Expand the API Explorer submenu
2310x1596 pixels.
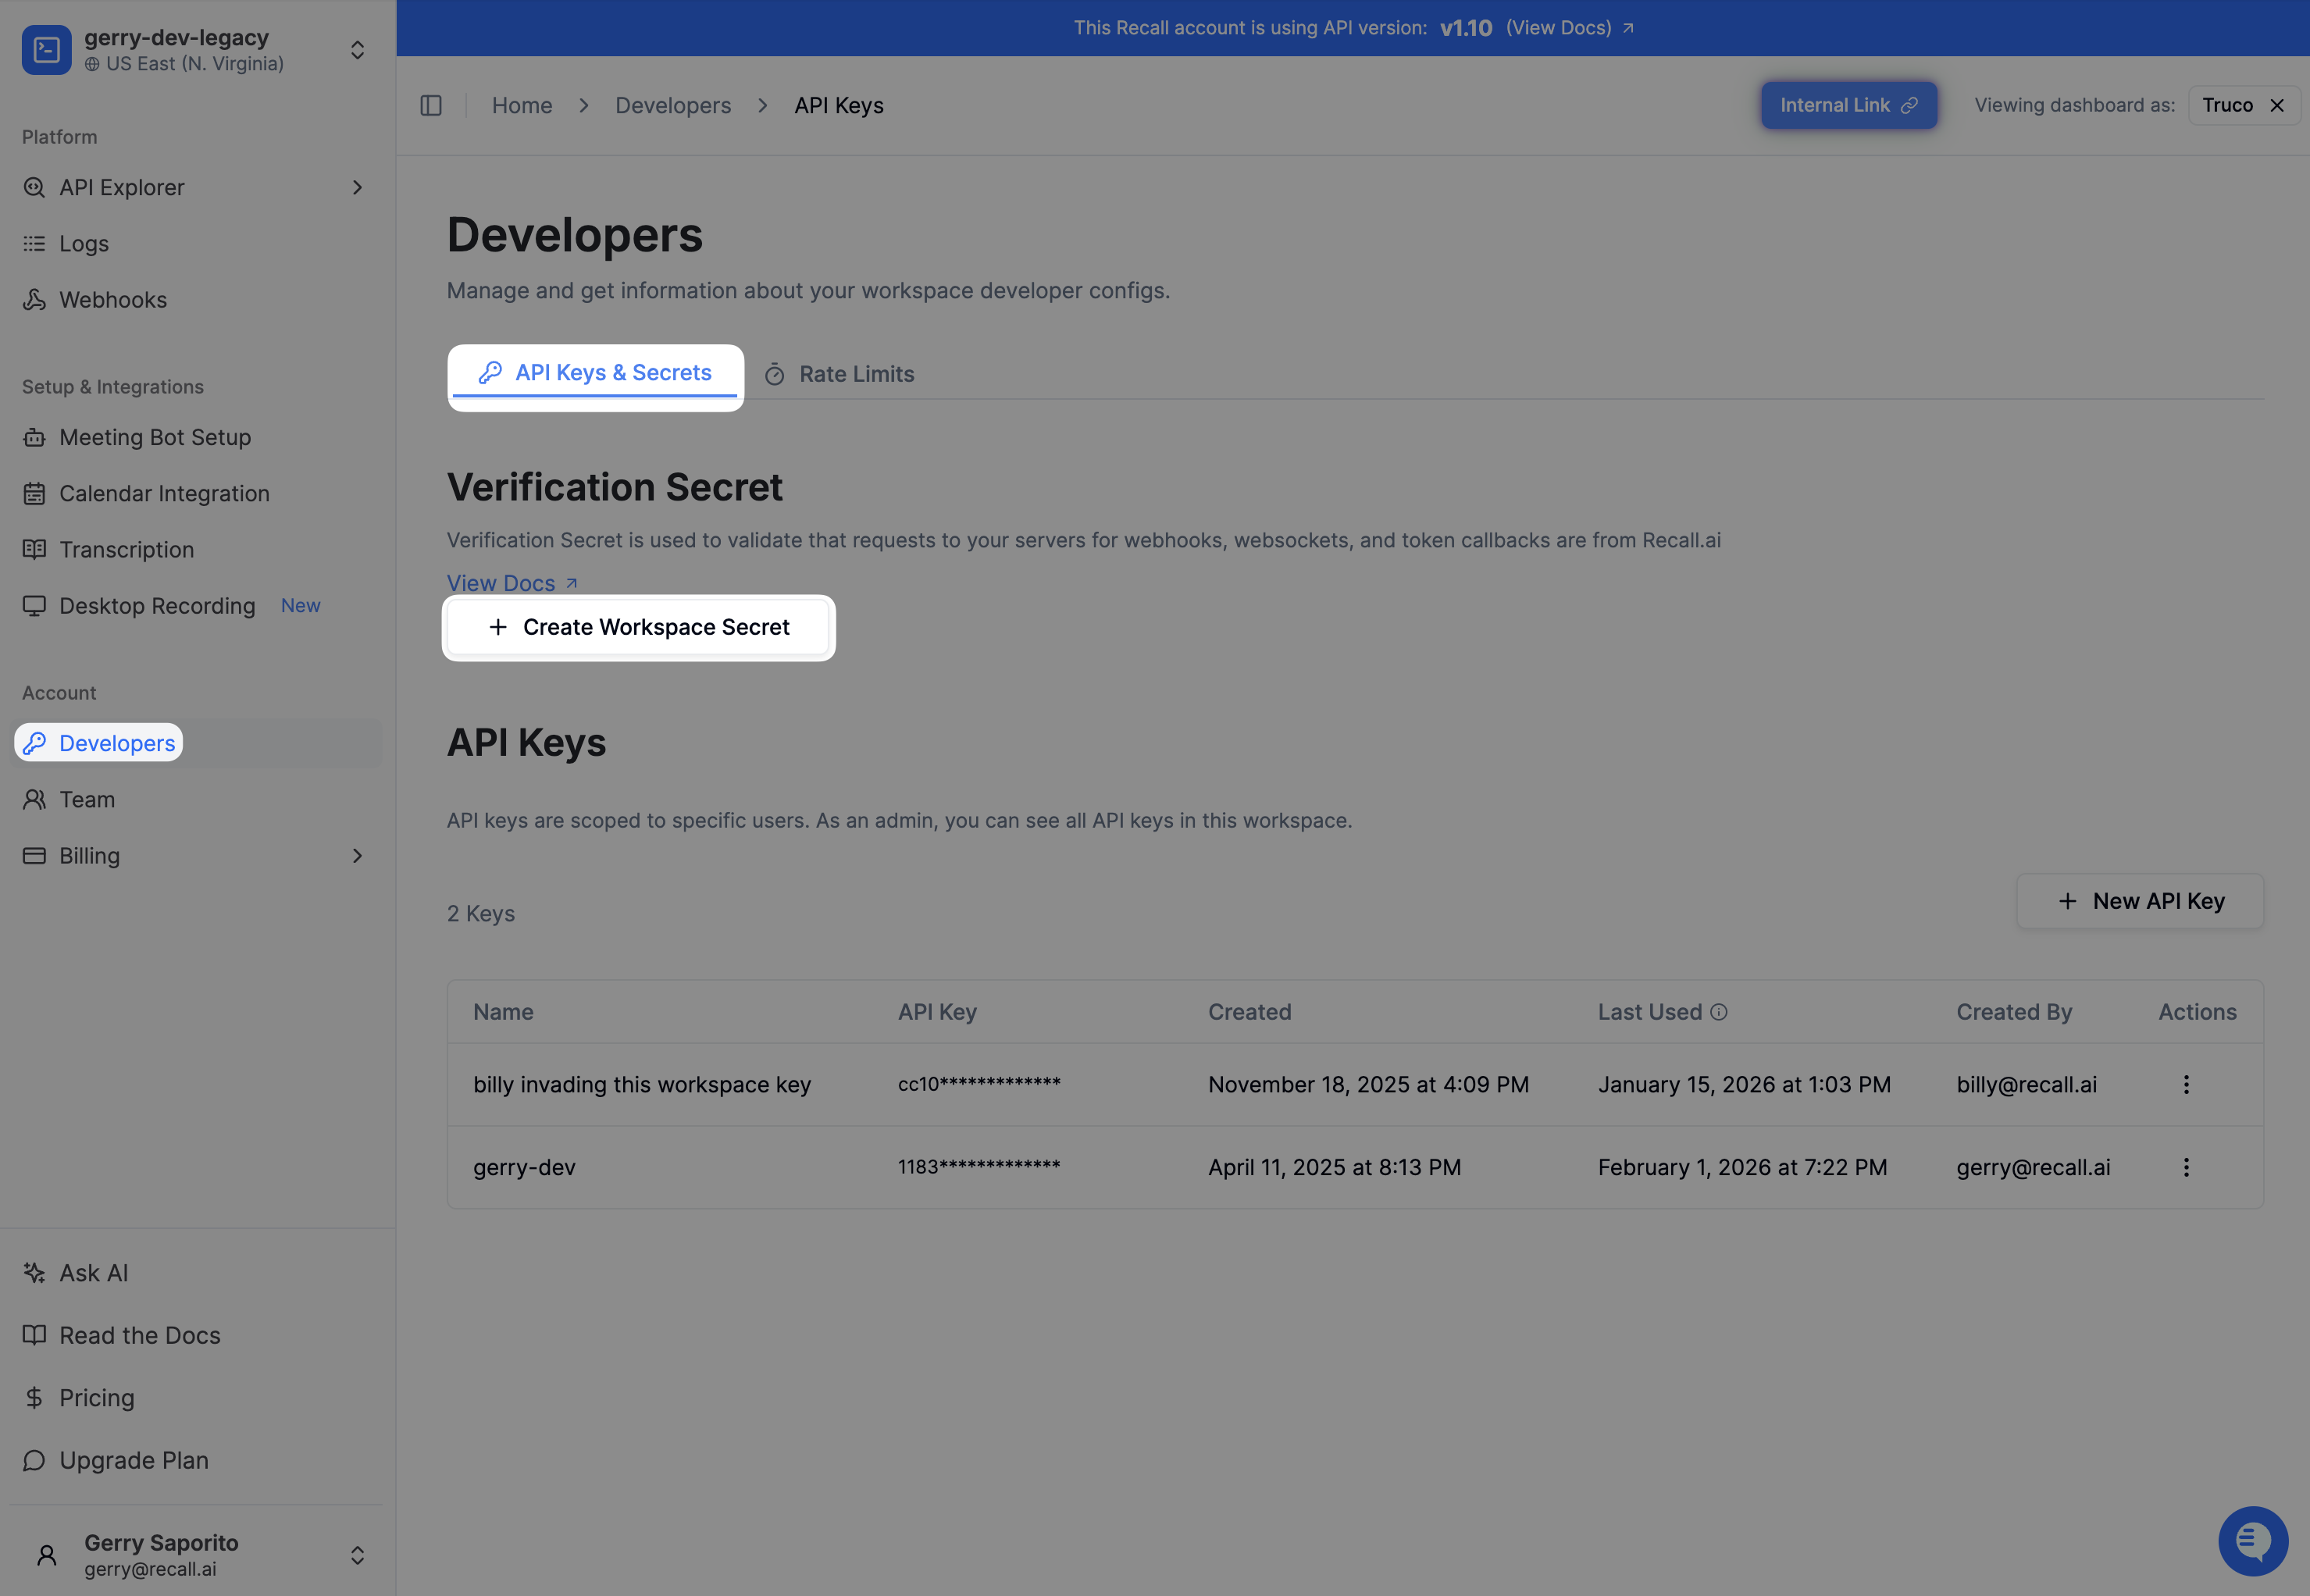357,187
